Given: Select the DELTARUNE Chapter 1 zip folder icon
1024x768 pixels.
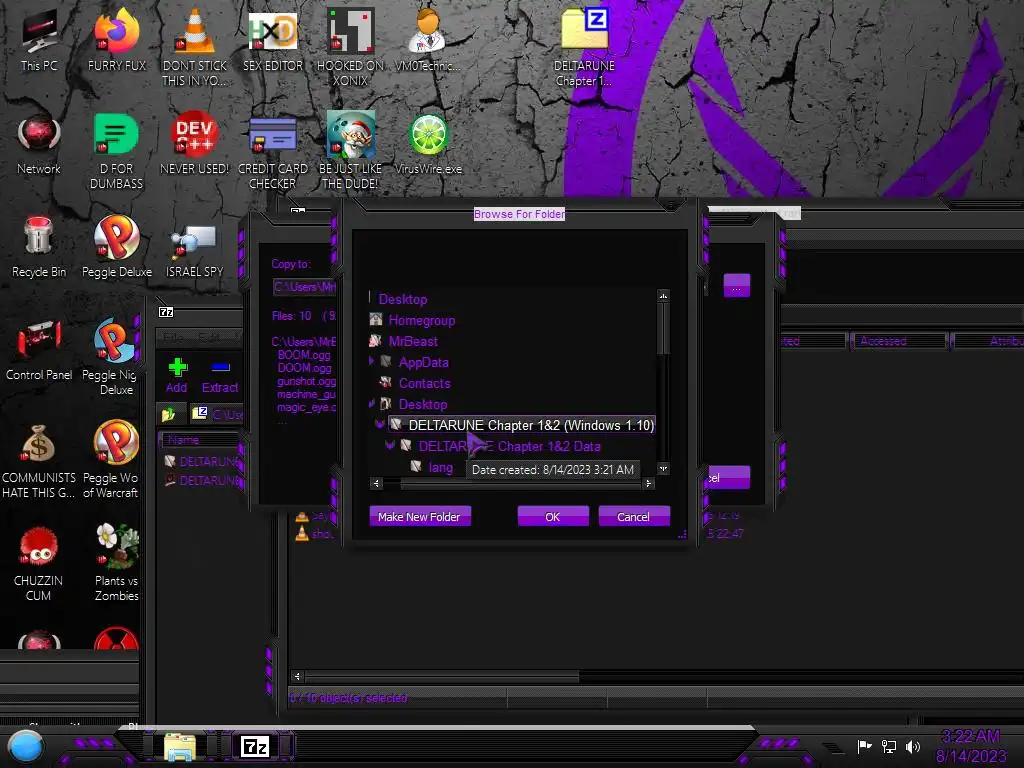Looking at the screenshot, I should (584, 47).
